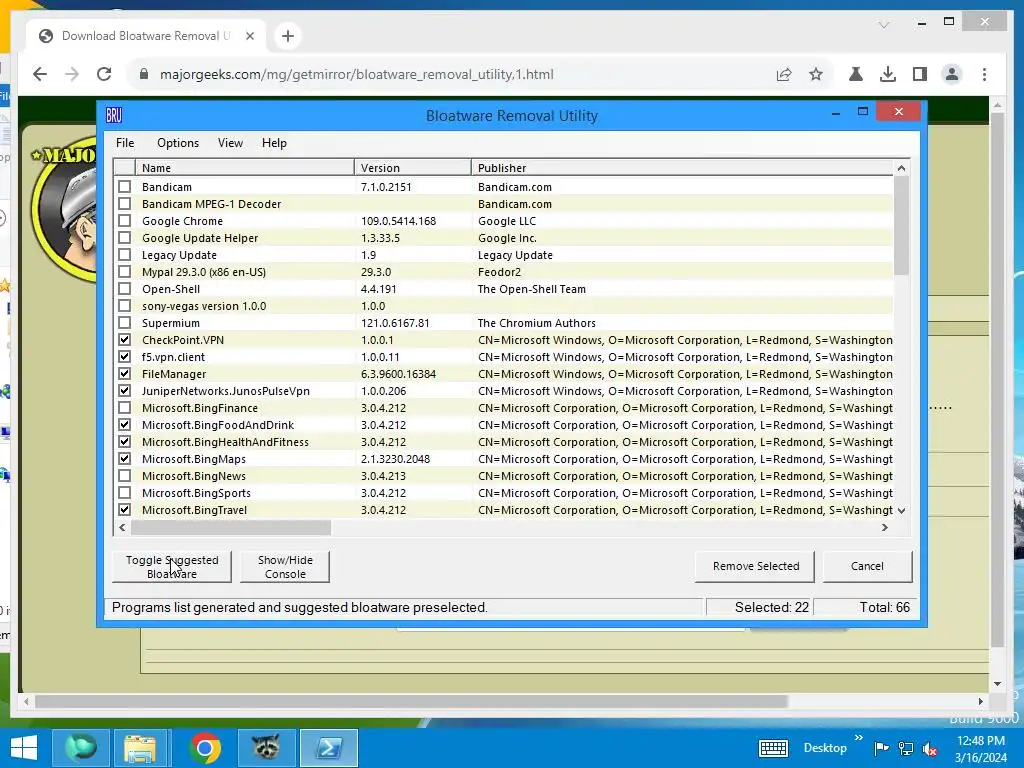Switch to PowerShell in the taskbar
1024x768 pixels.
point(328,748)
